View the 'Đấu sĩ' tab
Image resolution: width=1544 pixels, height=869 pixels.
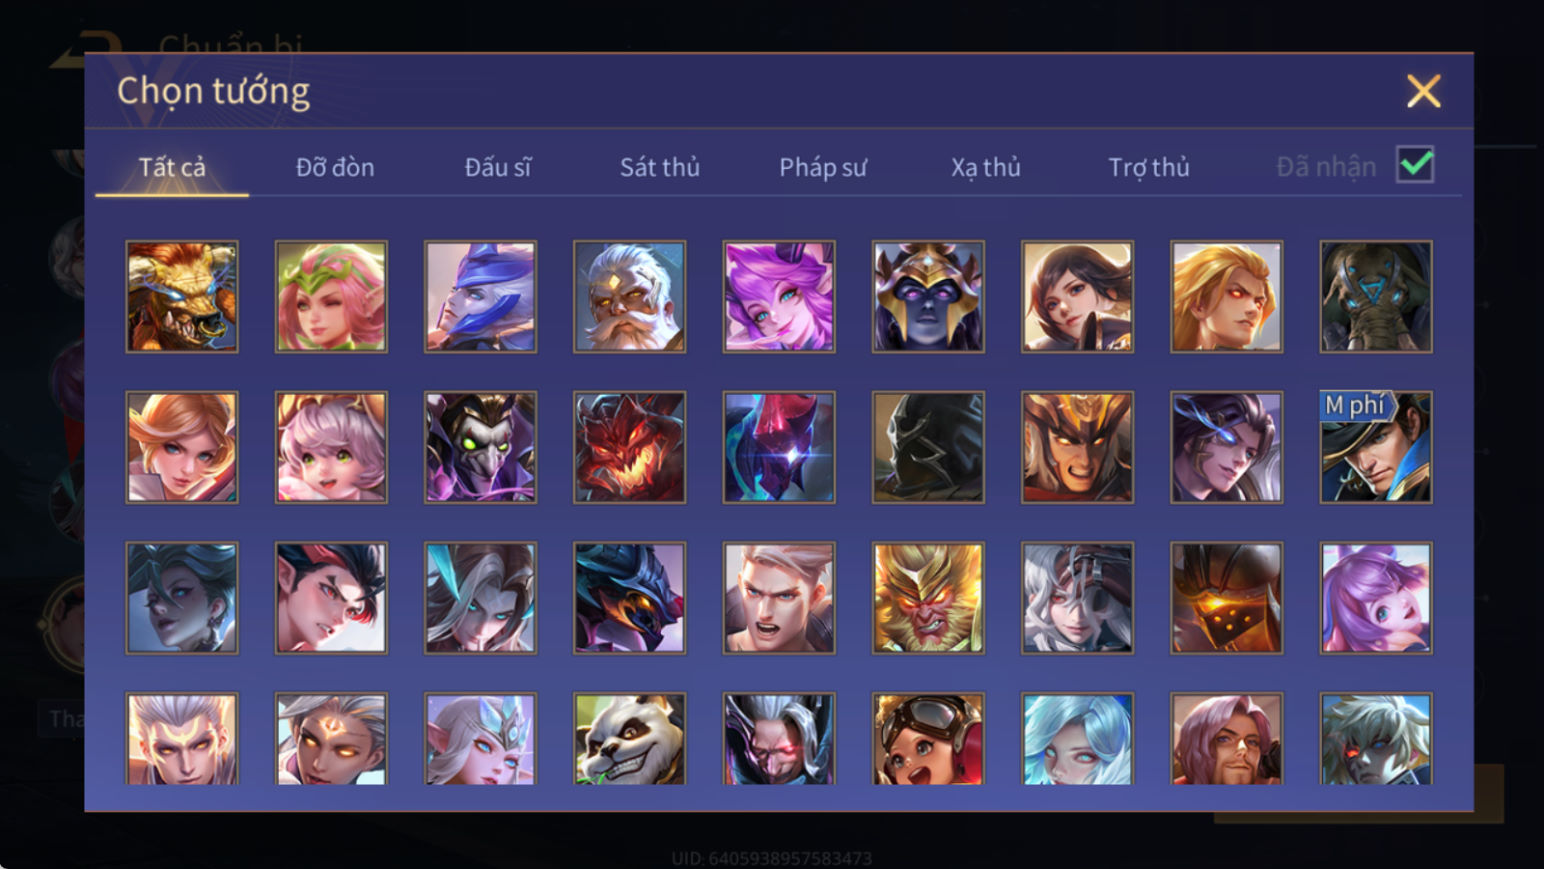coord(498,167)
